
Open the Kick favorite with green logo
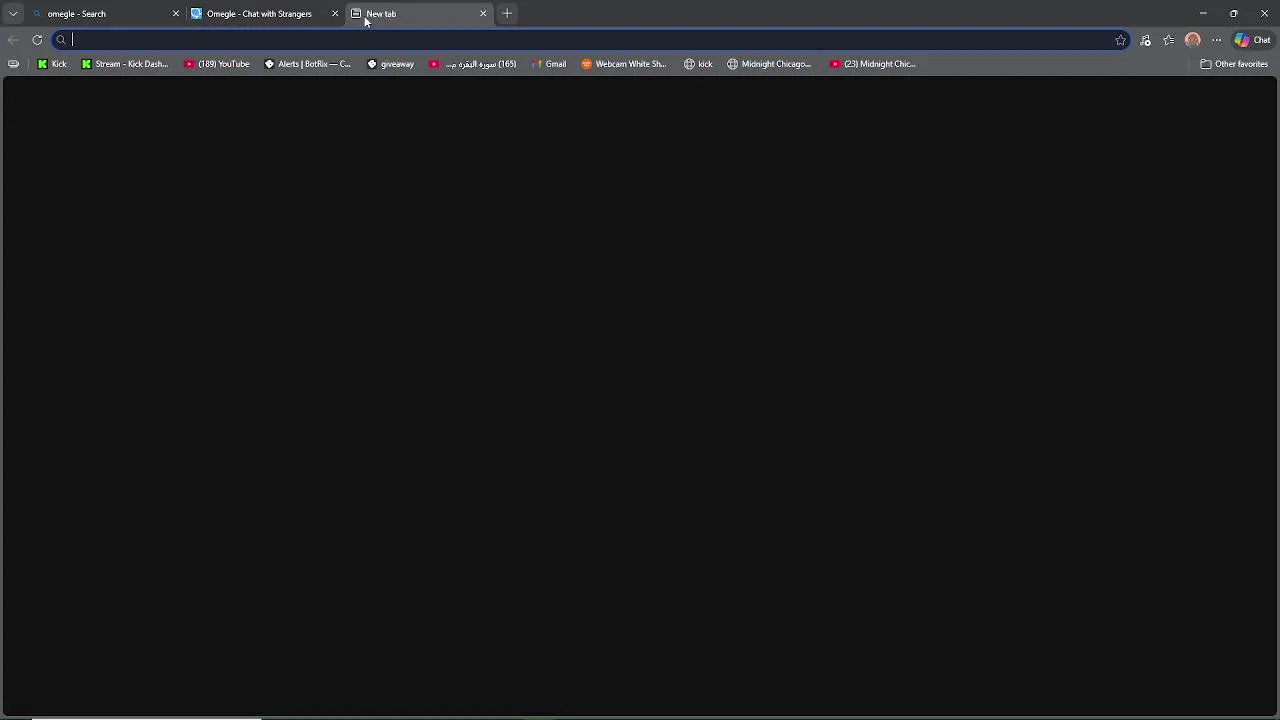point(52,64)
